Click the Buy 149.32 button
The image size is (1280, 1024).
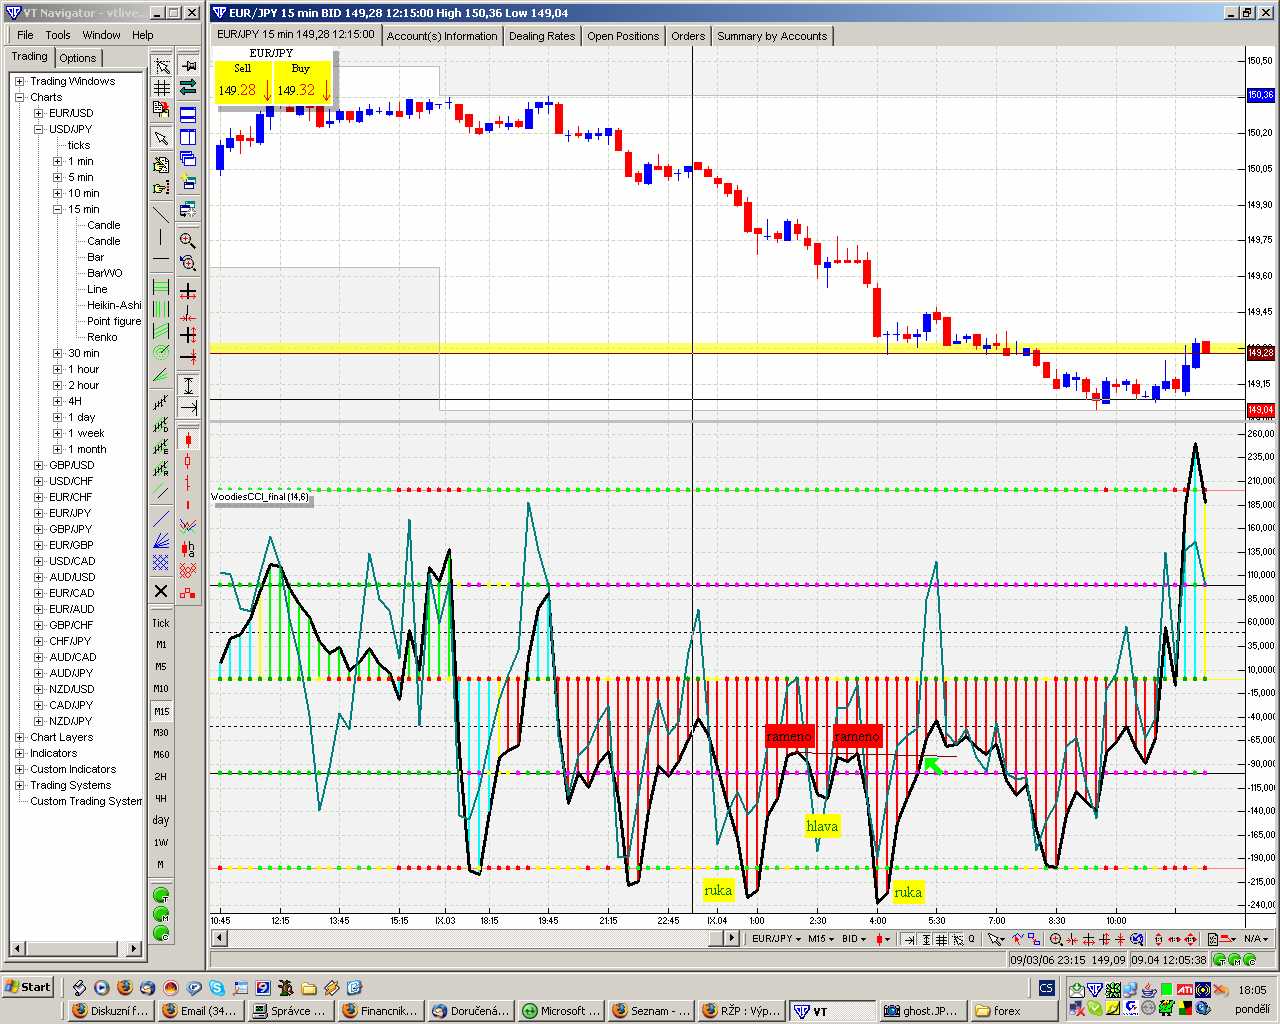(302, 82)
